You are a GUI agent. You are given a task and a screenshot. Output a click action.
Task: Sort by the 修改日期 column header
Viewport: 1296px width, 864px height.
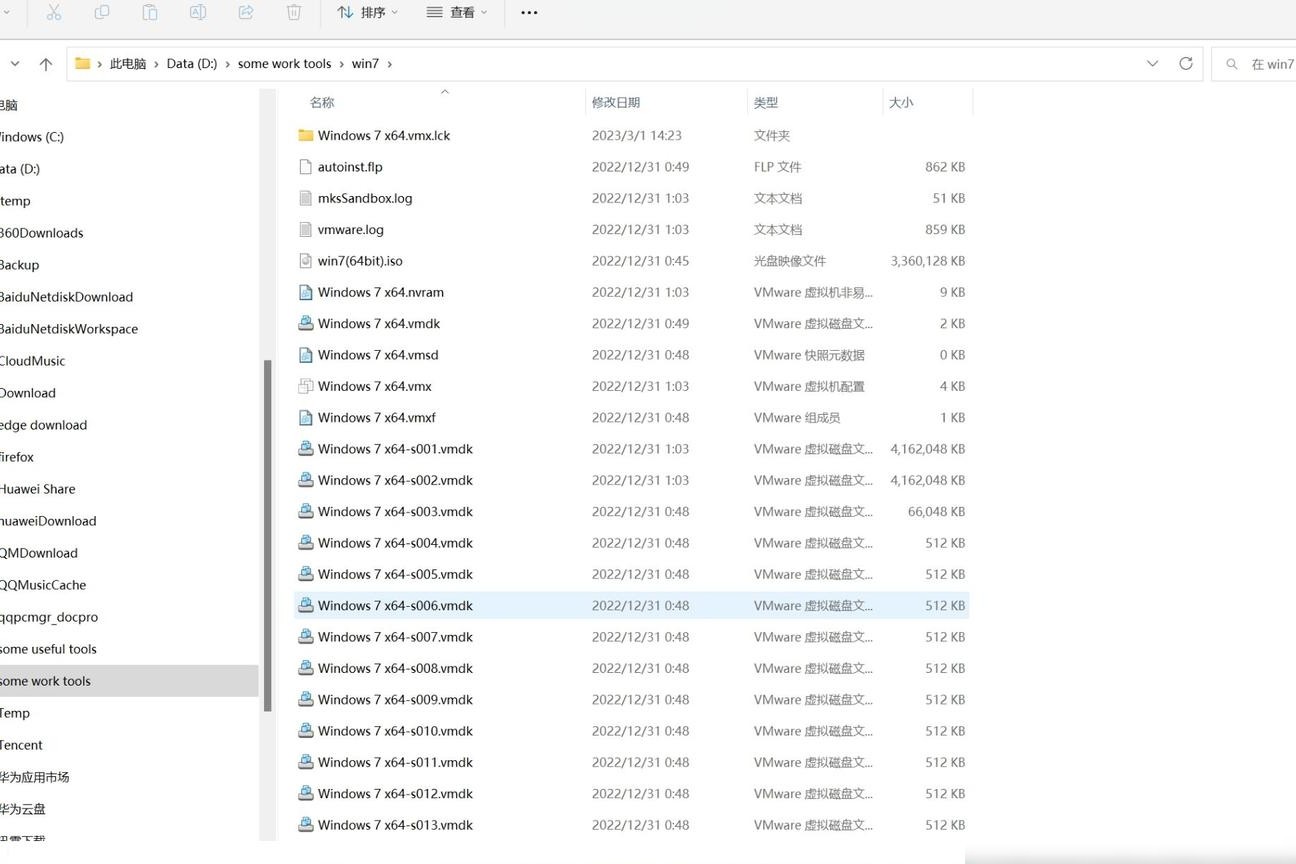(x=616, y=102)
